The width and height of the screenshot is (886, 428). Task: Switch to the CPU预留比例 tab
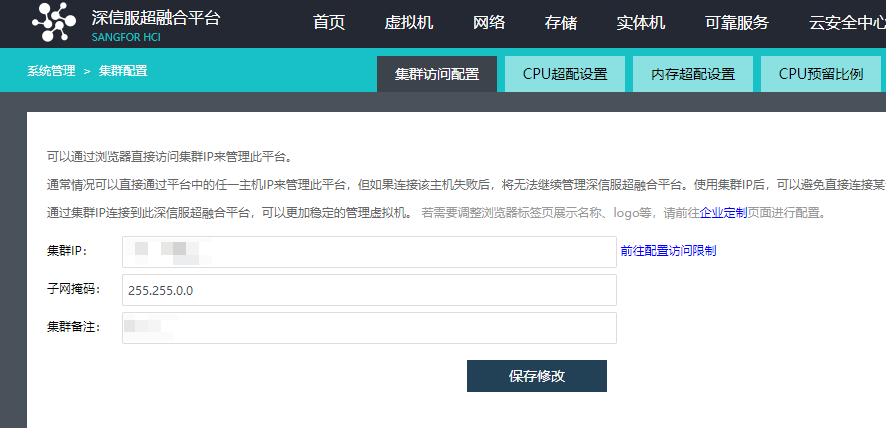tap(821, 74)
